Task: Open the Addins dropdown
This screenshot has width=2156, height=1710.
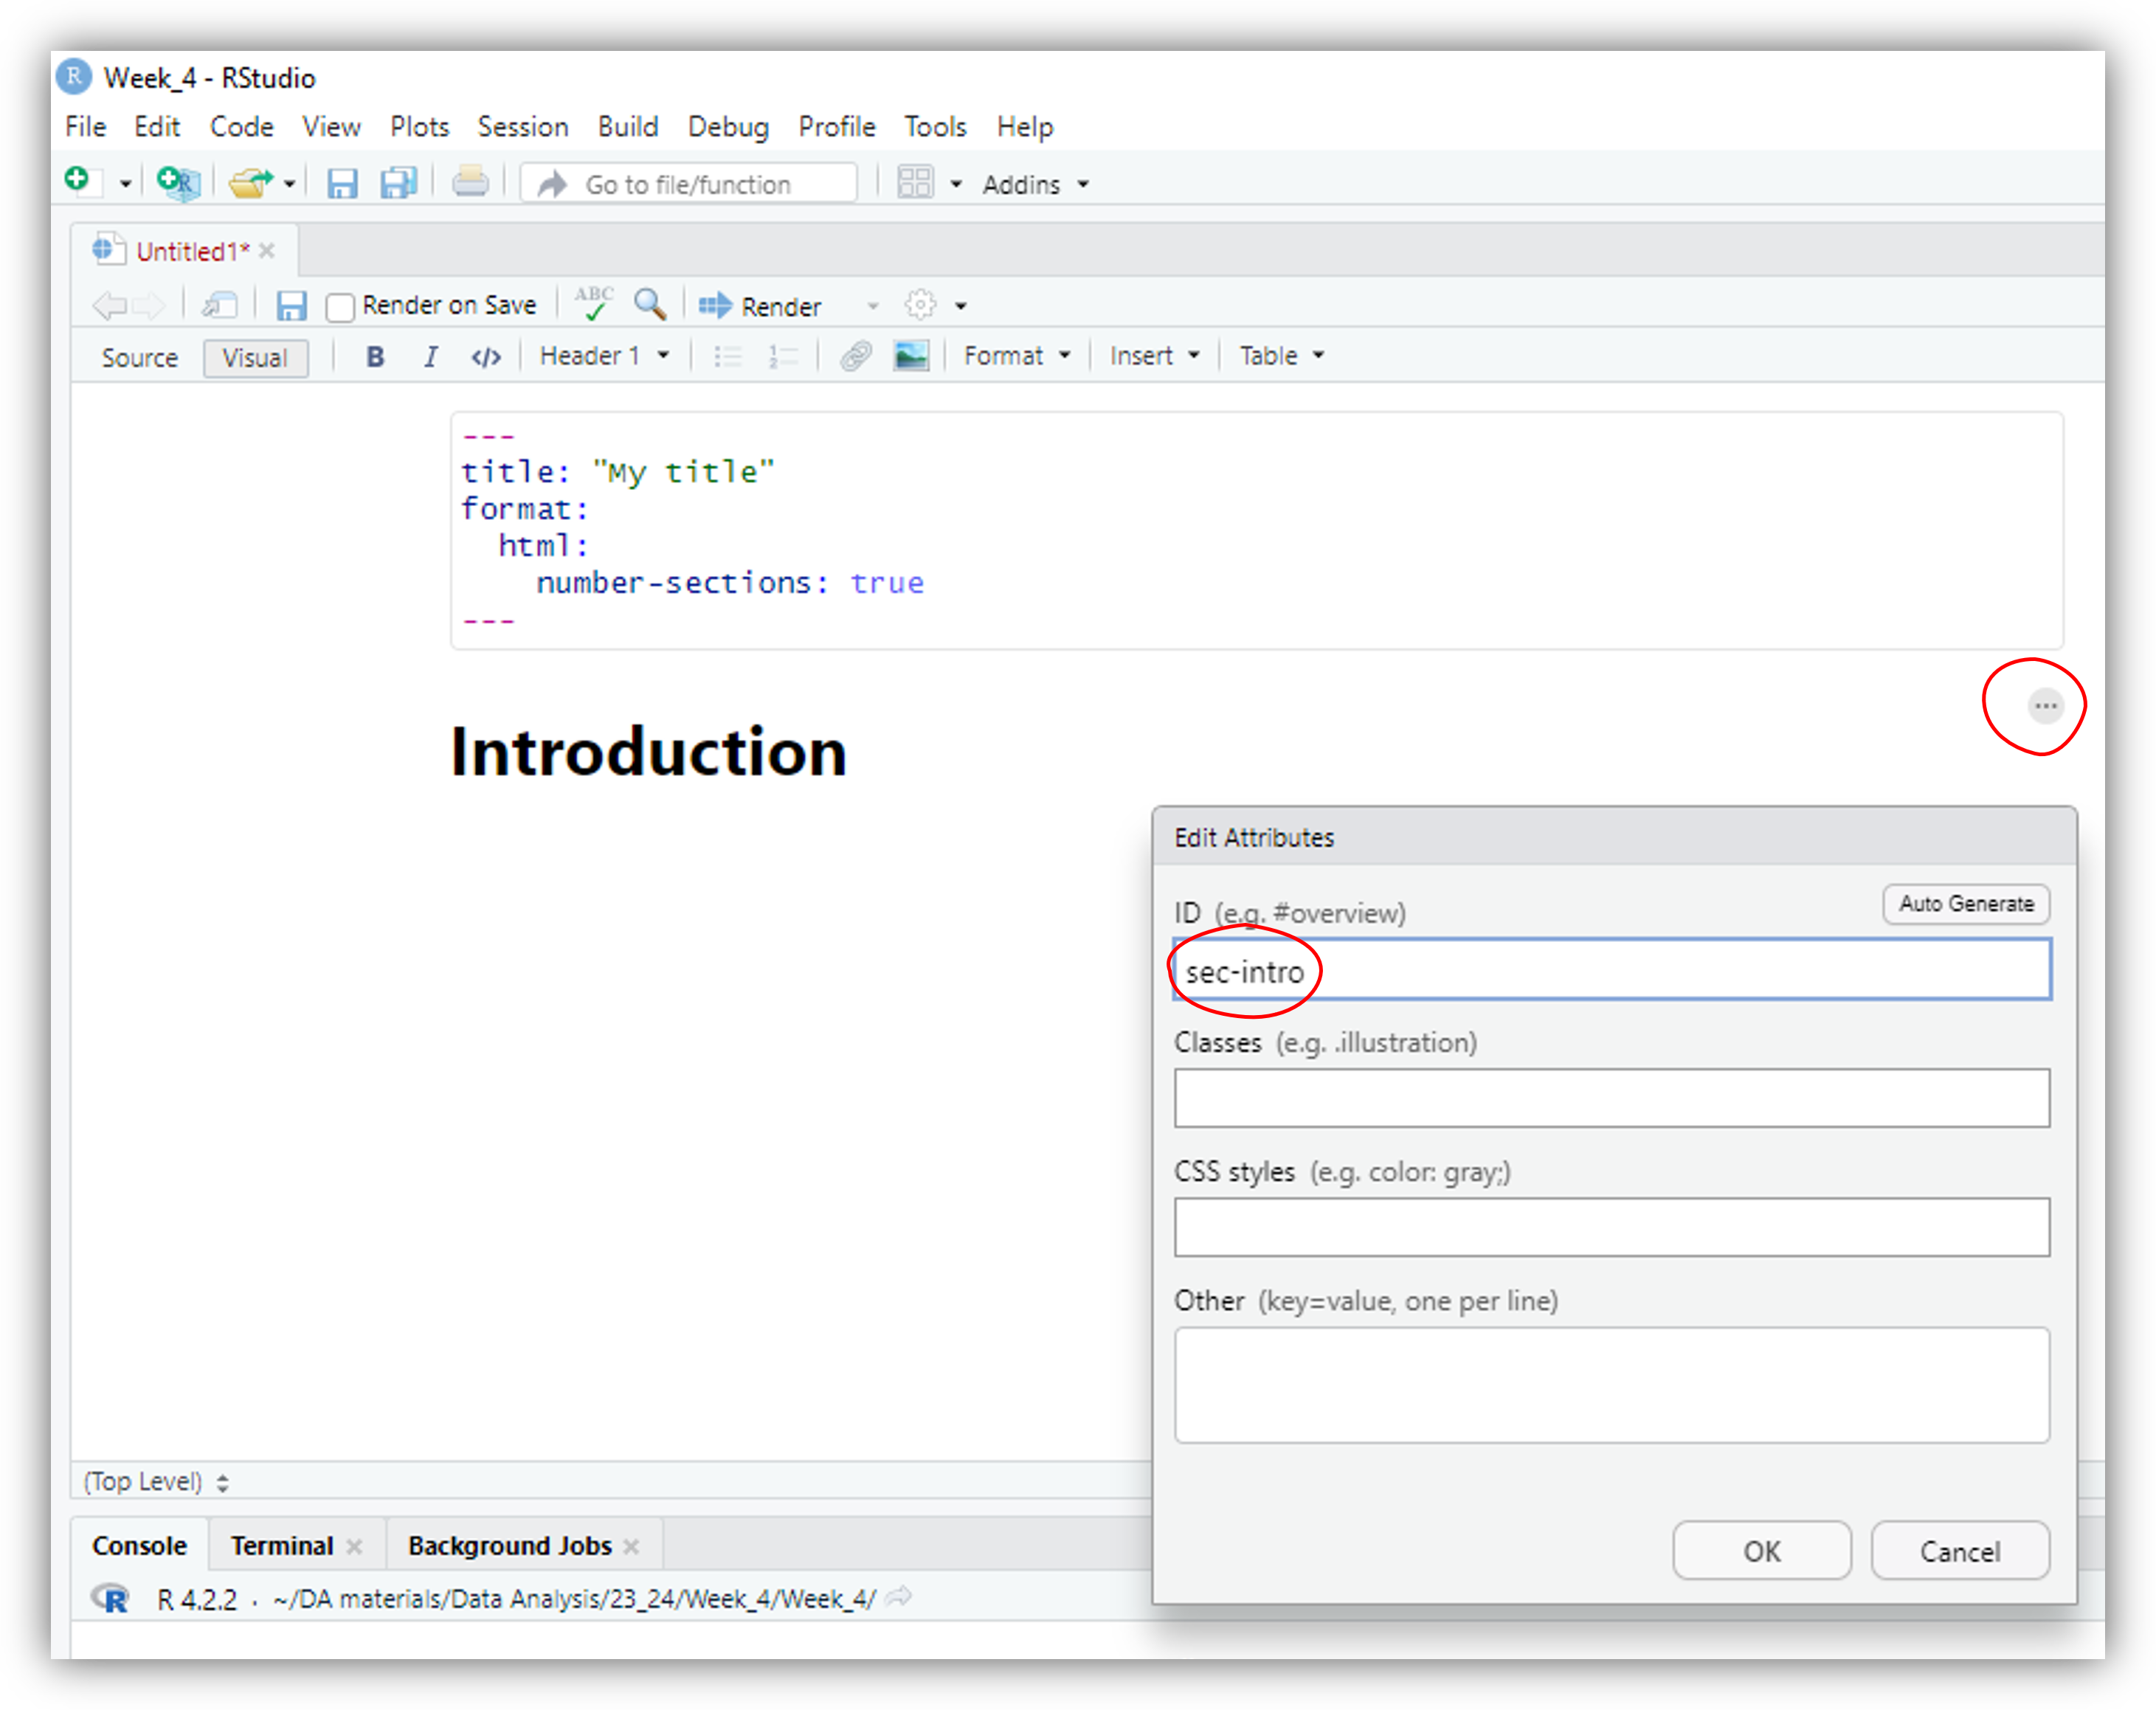Action: click(x=1035, y=184)
